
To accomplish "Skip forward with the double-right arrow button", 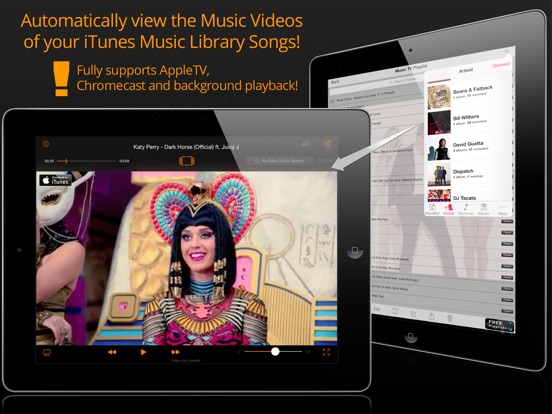I will pyautogui.click(x=175, y=352).
